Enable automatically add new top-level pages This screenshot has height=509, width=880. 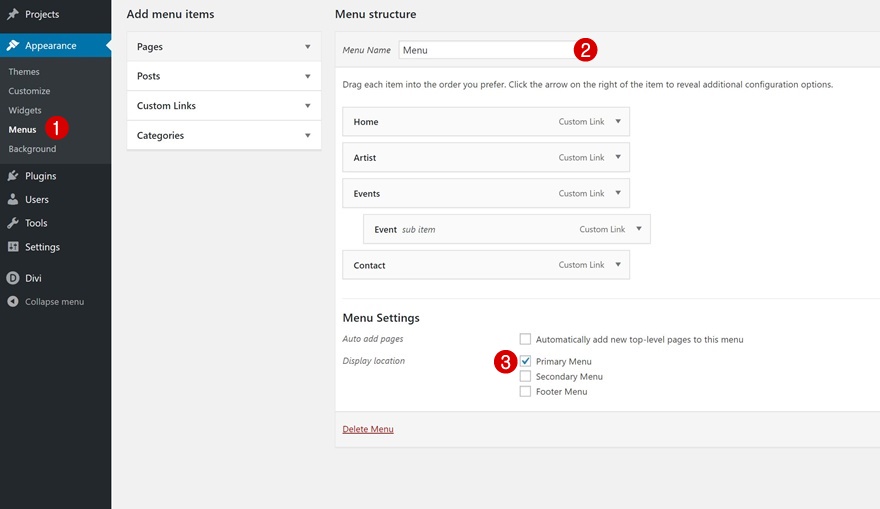click(525, 340)
